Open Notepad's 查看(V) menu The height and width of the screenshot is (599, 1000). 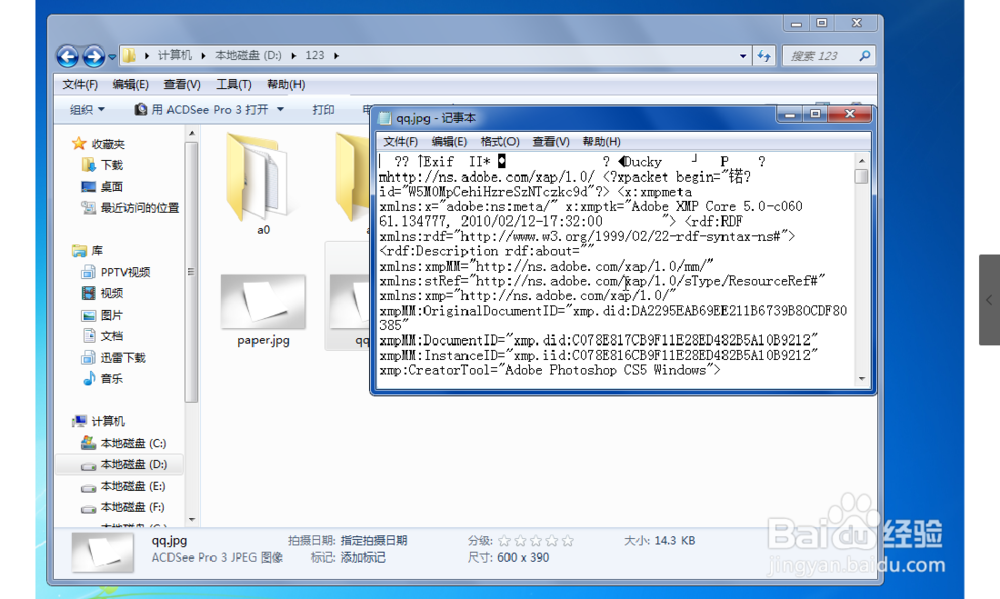click(550, 142)
